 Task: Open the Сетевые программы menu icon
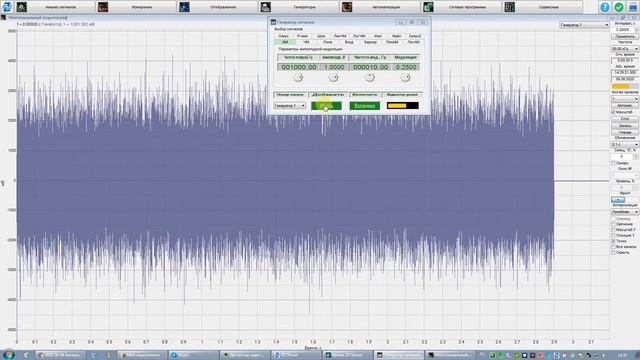pyautogui.click(x=428, y=7)
